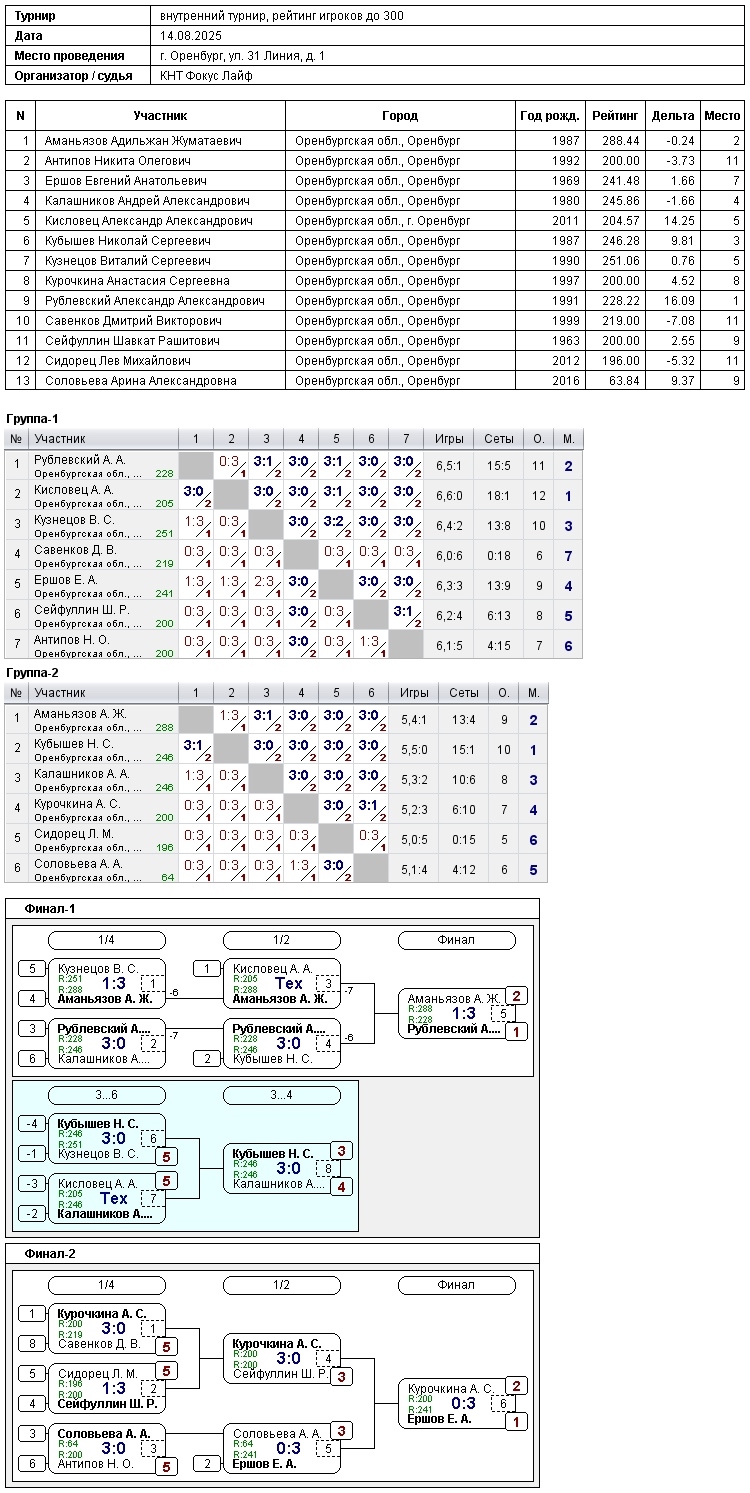Screen dimensions: 750x1493
Task: Click the organizer value "КНТ Фокус Лайф"
Action: [206, 76]
